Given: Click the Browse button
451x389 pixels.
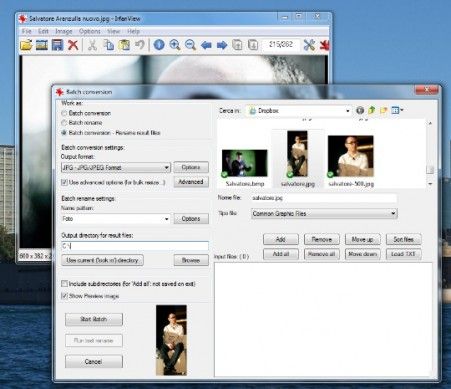Looking at the screenshot, I should pyautogui.click(x=191, y=260).
